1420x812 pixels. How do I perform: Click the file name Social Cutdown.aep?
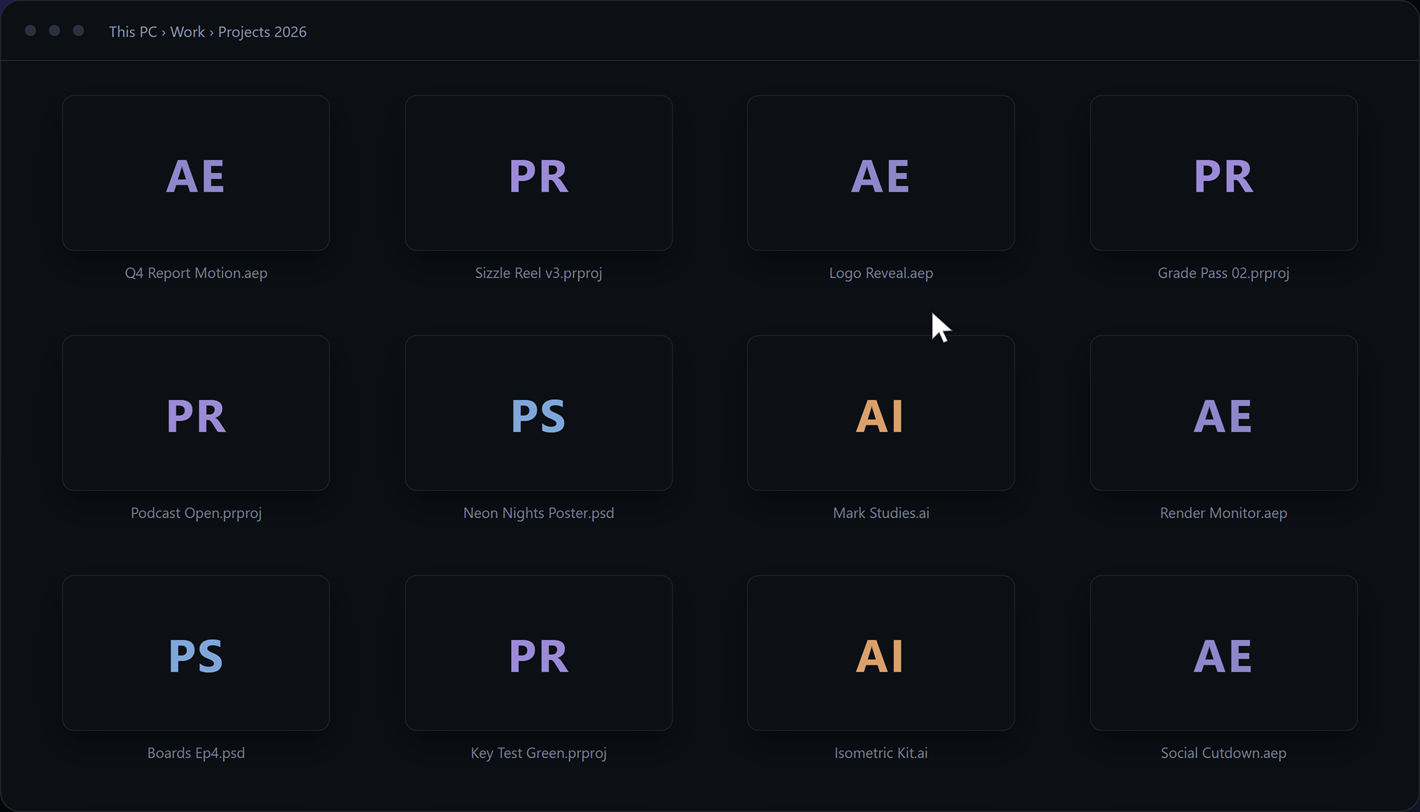1224,753
